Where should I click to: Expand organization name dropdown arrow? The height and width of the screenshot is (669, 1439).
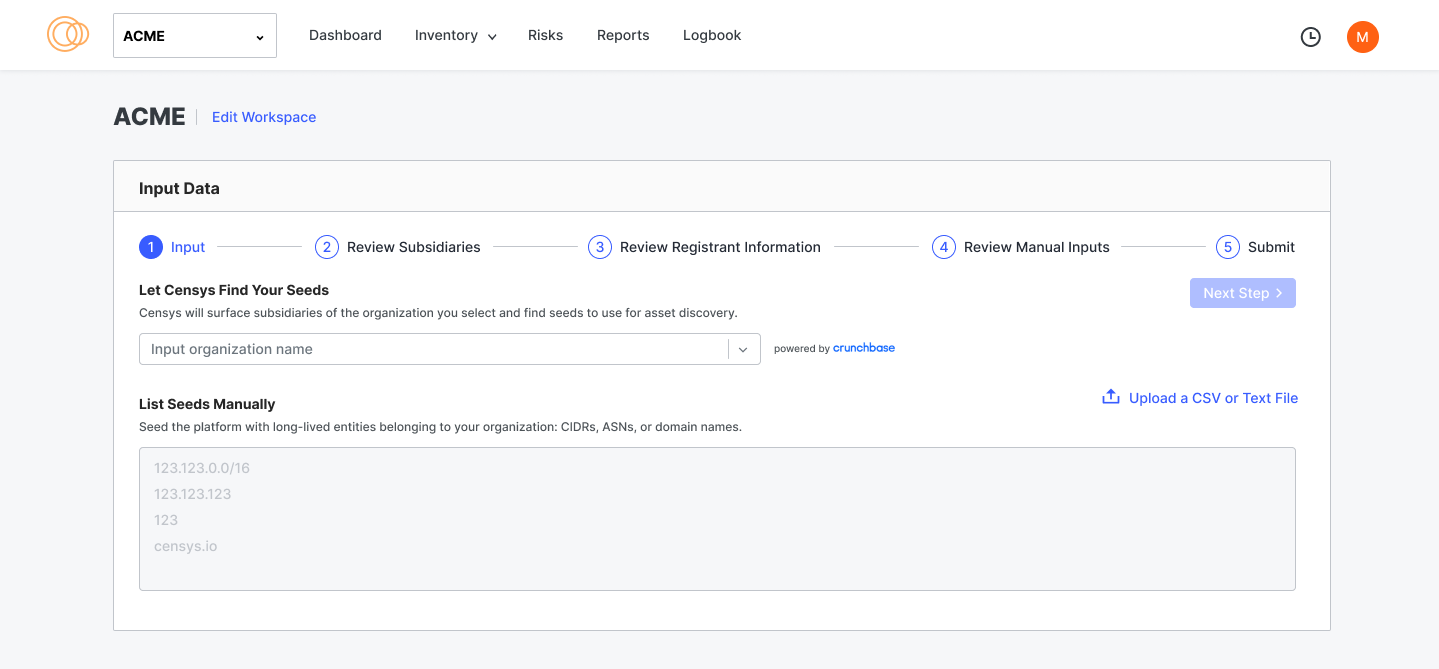click(x=743, y=349)
